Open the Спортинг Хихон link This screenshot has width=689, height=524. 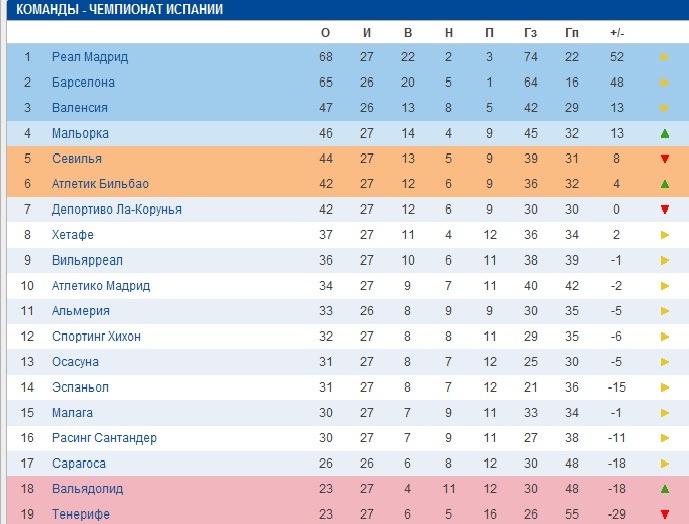coord(96,337)
